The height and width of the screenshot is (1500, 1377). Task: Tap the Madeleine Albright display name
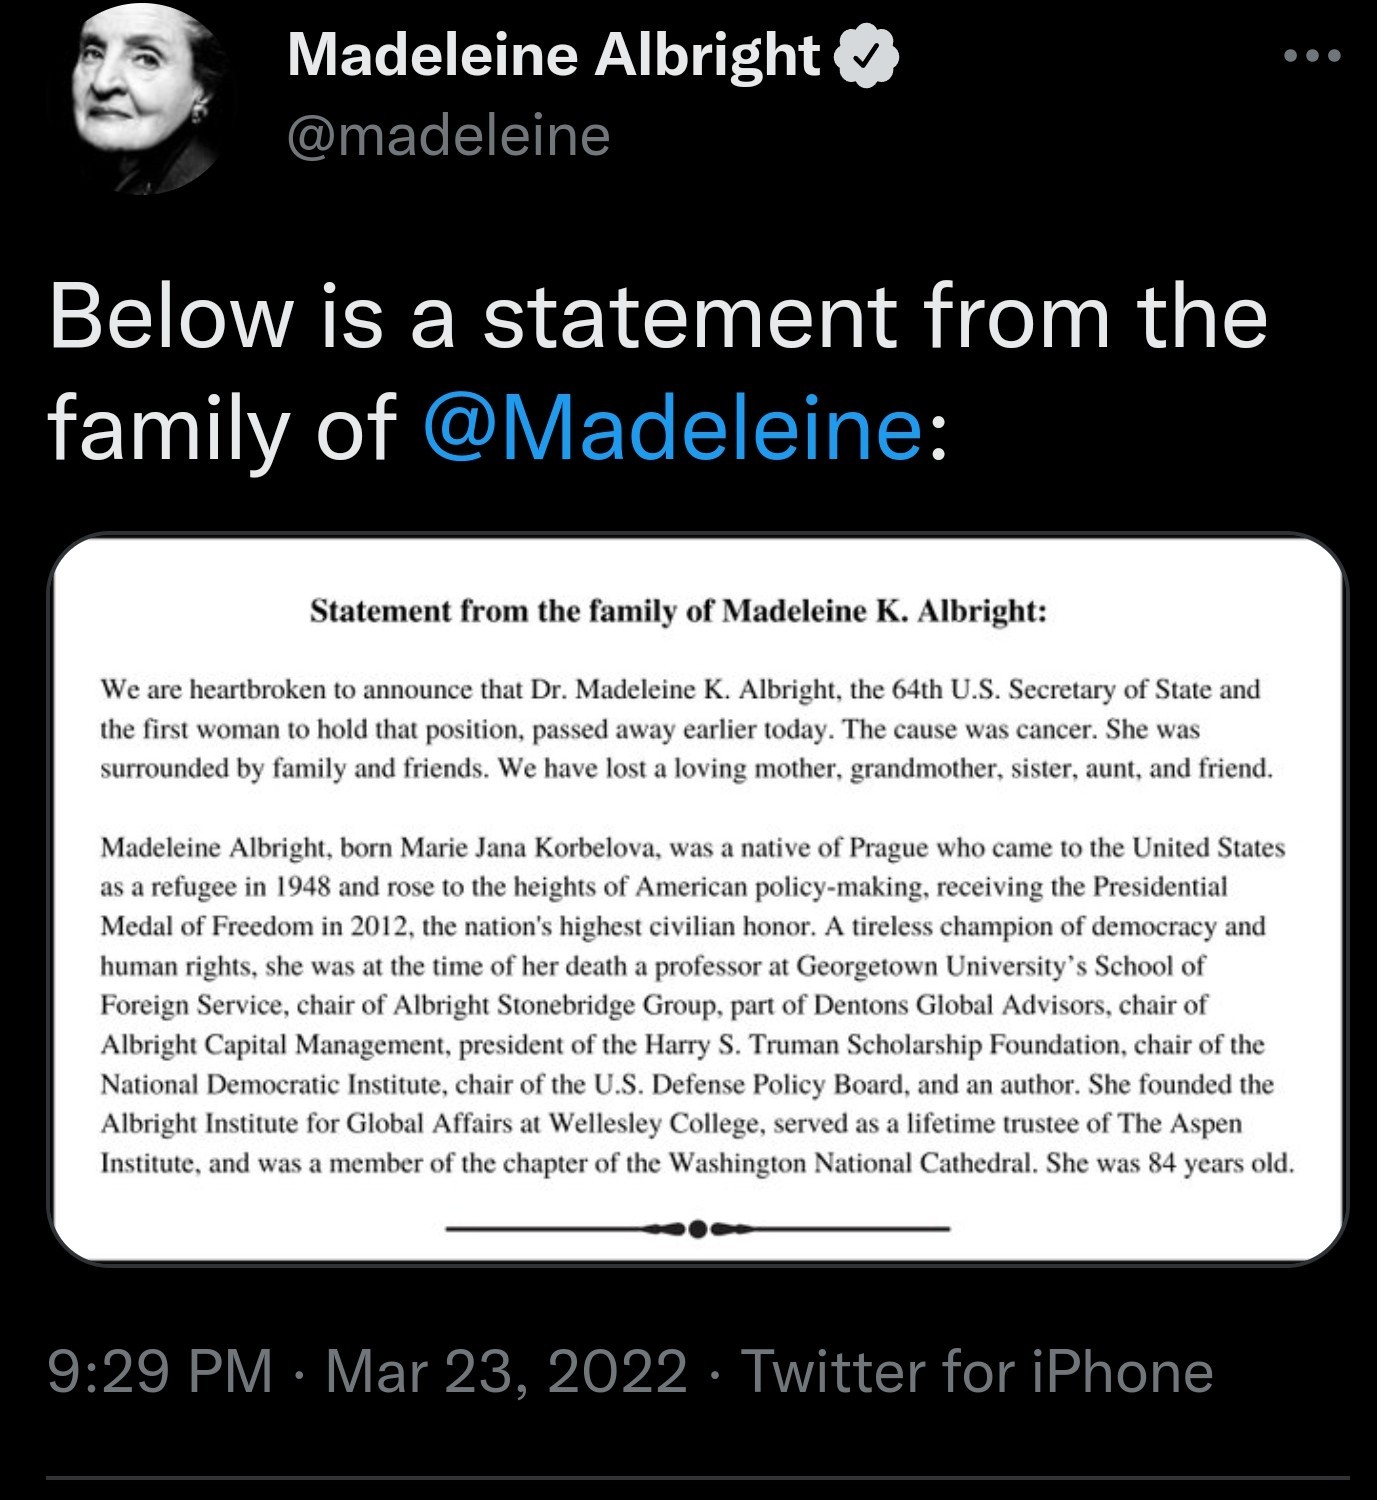click(553, 55)
